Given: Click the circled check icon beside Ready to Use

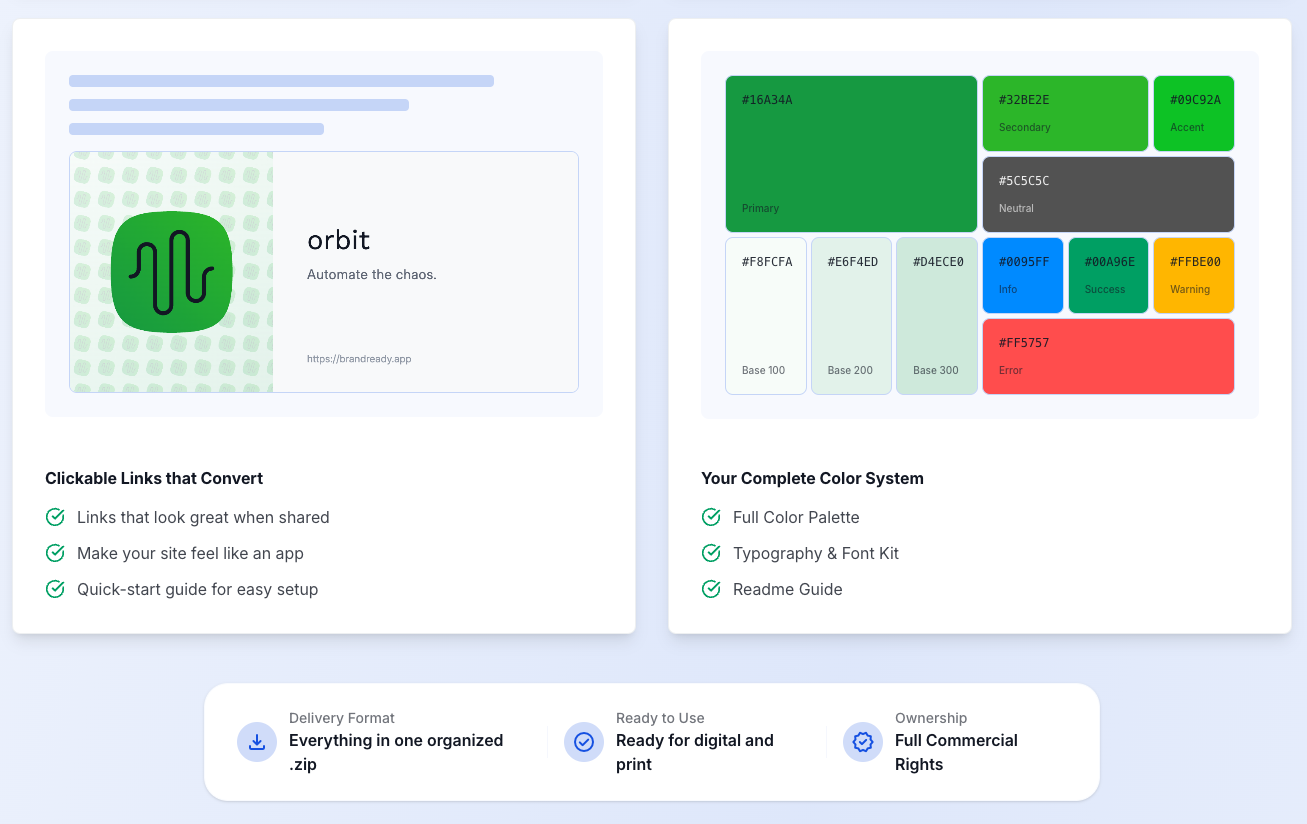Looking at the screenshot, I should pyautogui.click(x=584, y=742).
